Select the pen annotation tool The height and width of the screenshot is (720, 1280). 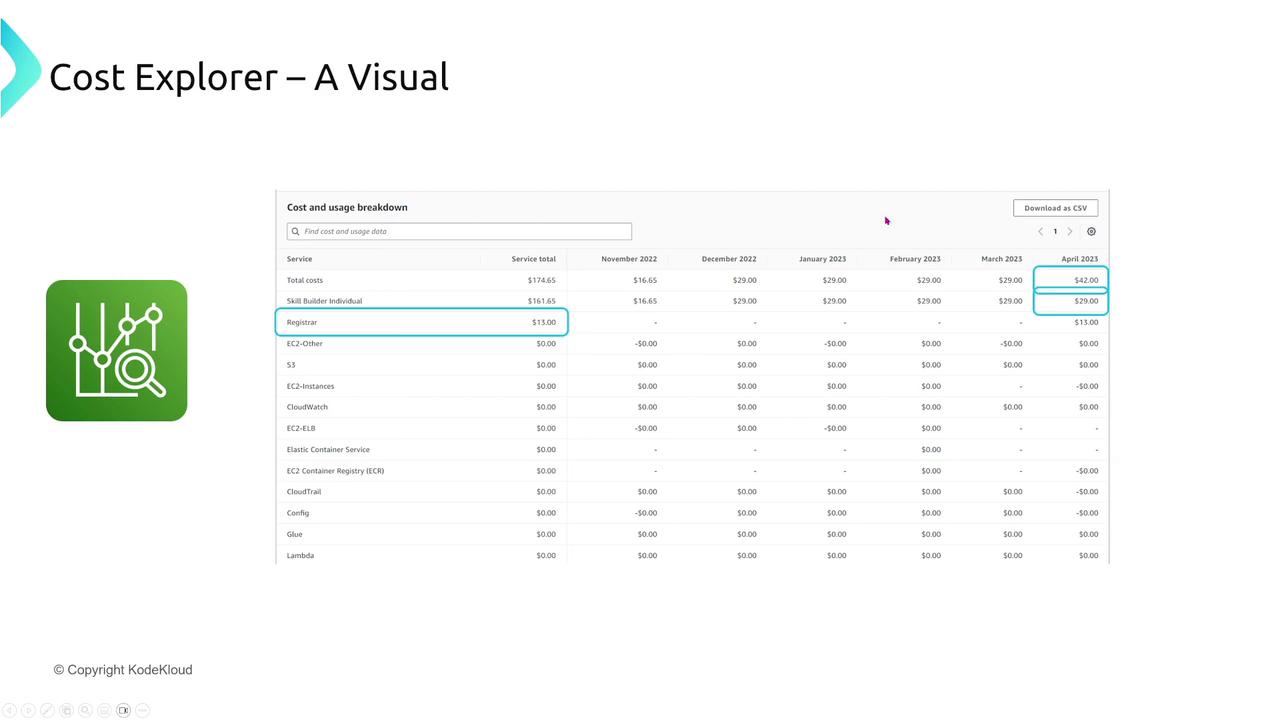click(x=47, y=710)
